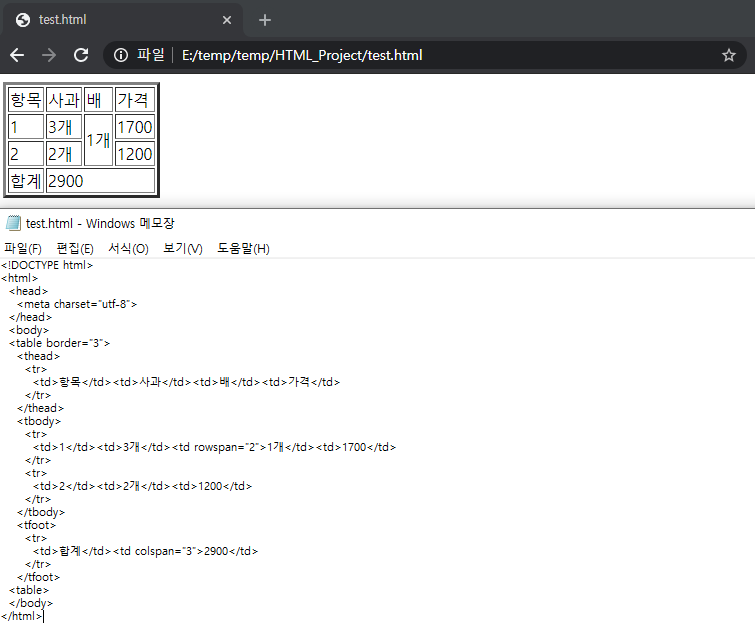Click the 3개 table cell
Screen dimensions: 755x628
(64, 127)
